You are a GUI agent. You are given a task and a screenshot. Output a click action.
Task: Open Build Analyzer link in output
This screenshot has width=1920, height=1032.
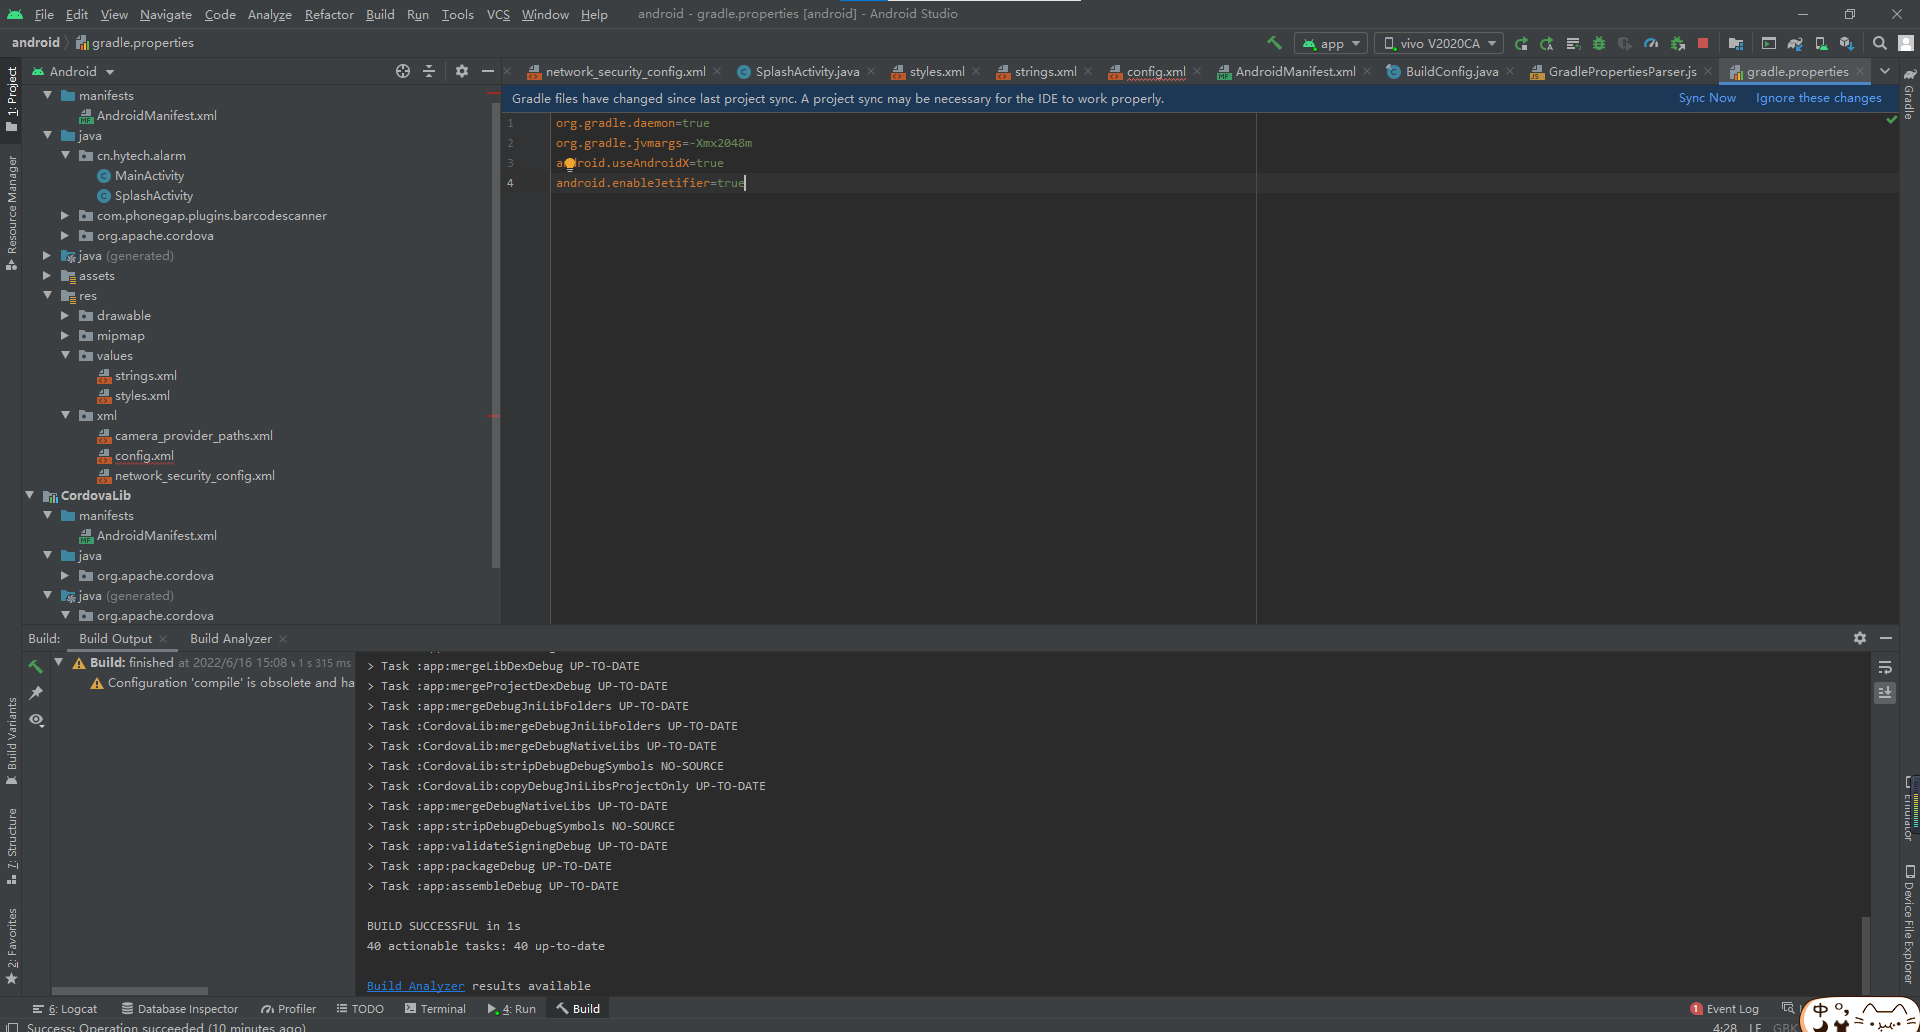[415, 986]
